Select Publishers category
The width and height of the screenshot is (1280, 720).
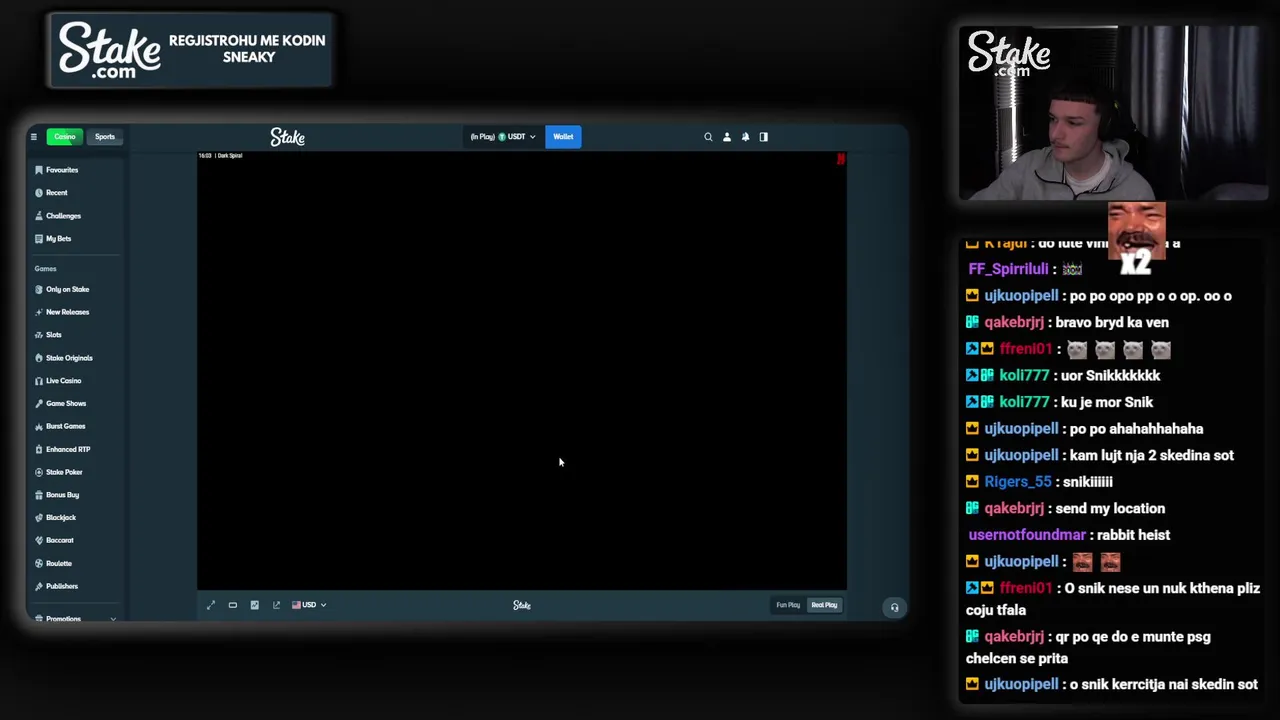tap(75, 586)
